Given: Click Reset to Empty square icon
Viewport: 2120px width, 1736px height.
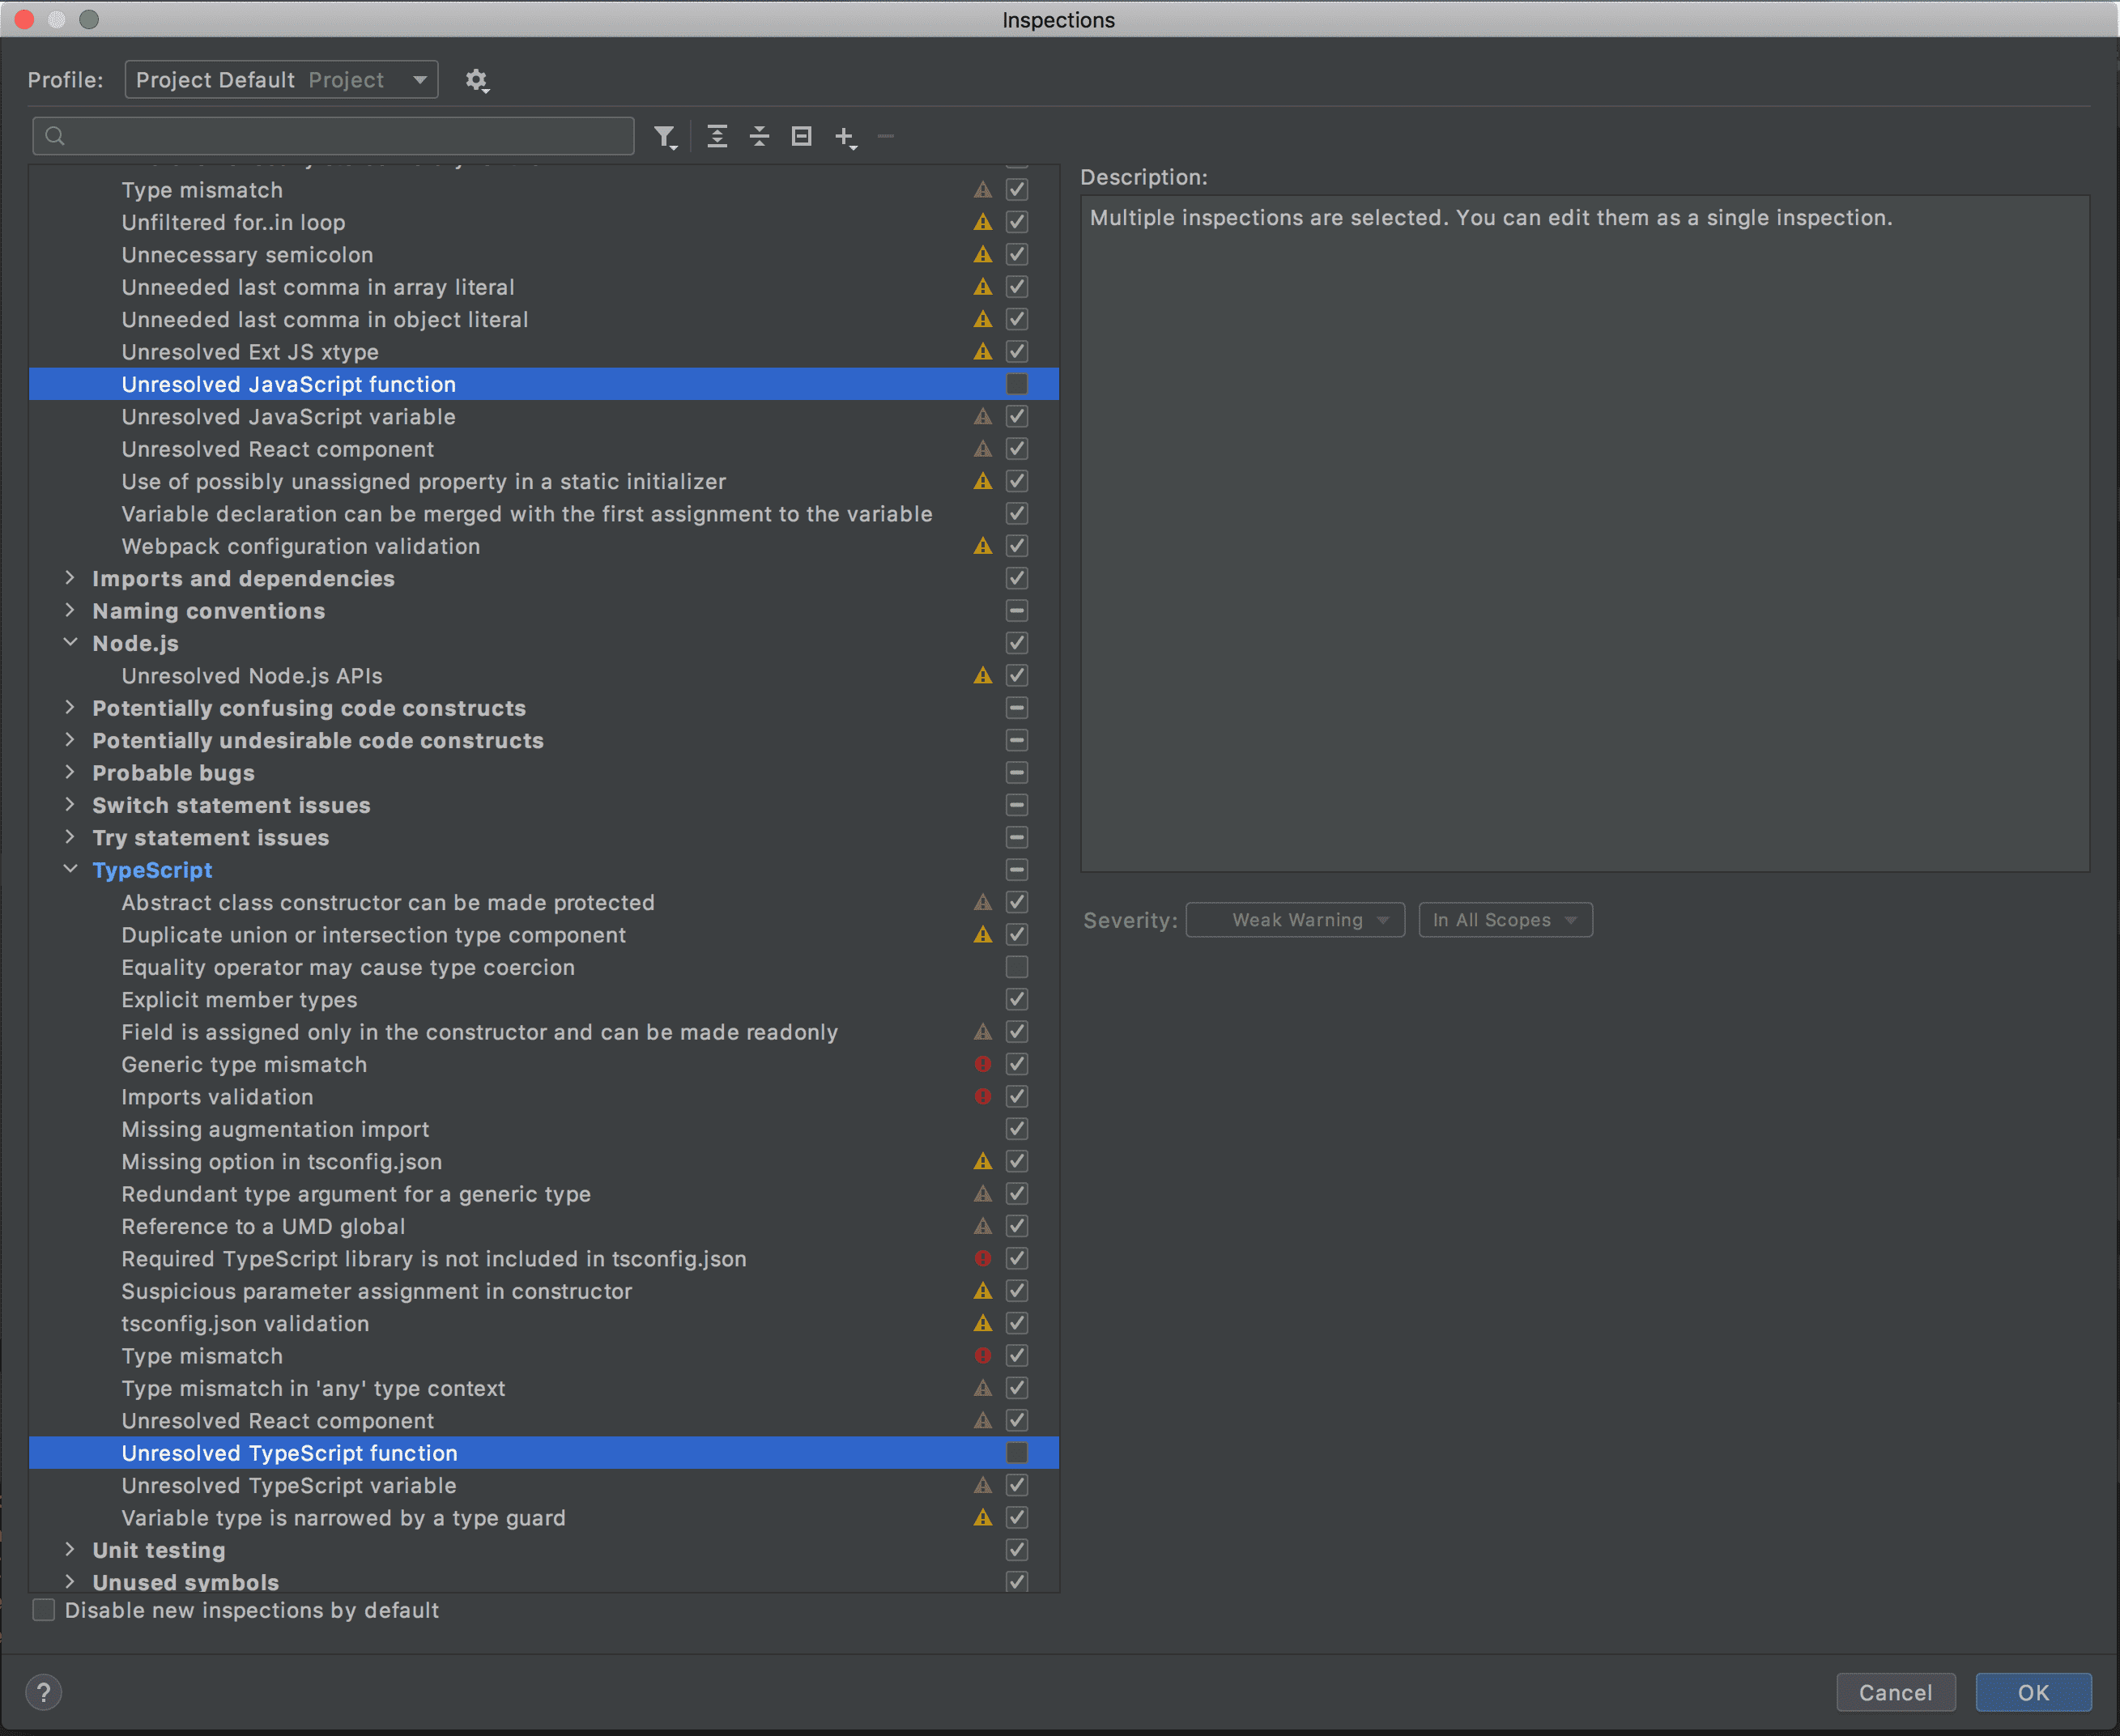Looking at the screenshot, I should (x=801, y=137).
